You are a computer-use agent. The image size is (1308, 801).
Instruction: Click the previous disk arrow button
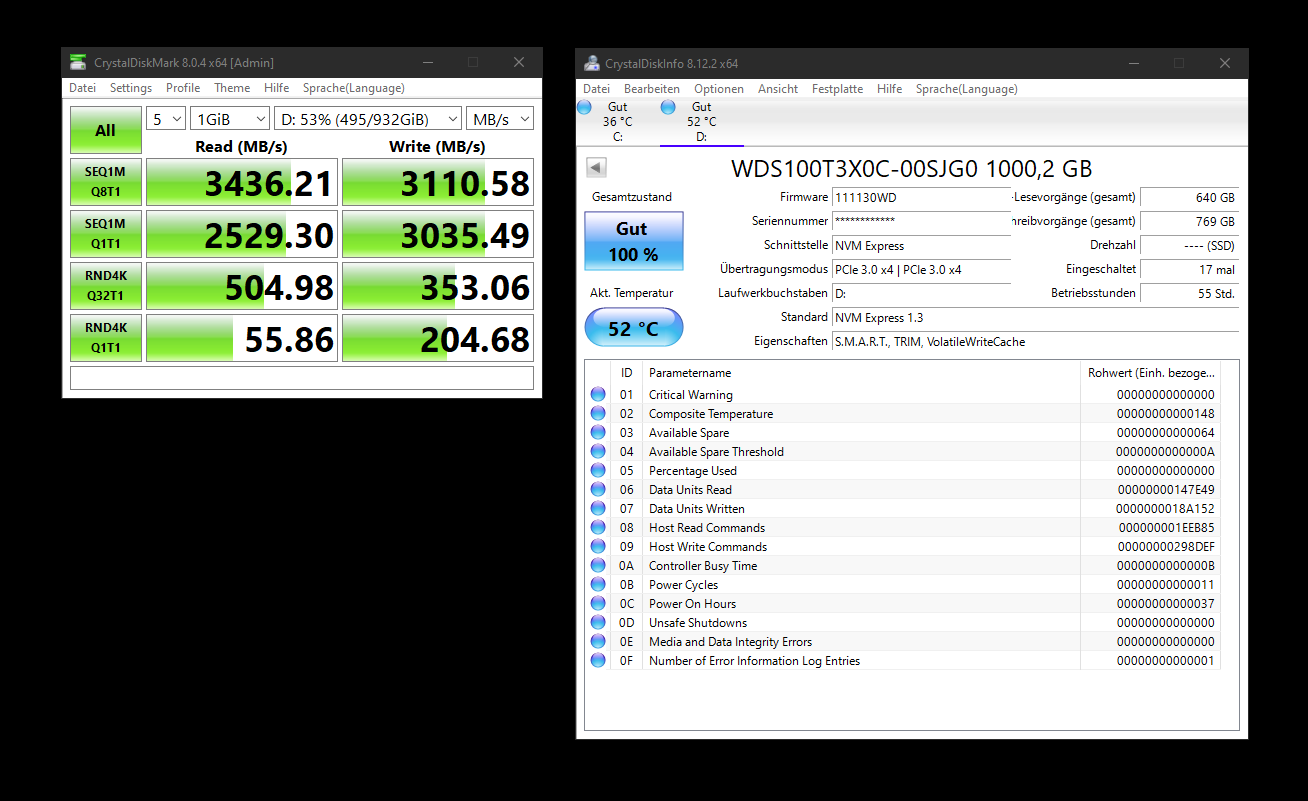coord(597,168)
